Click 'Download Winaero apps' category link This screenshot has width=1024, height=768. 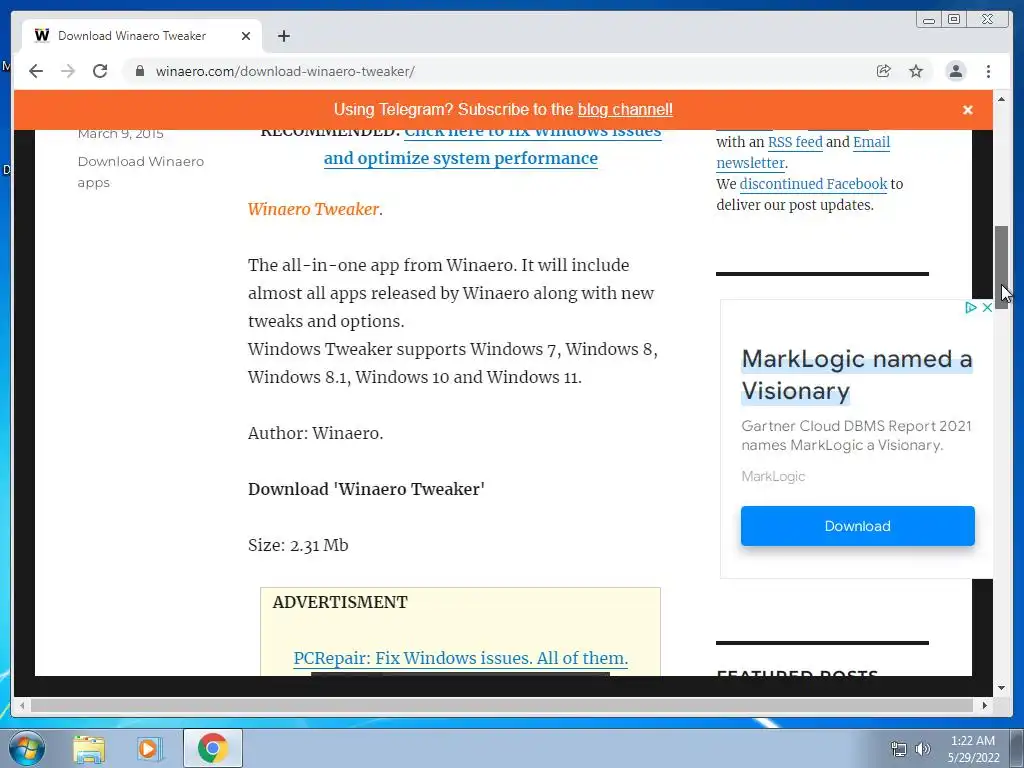tap(140, 172)
